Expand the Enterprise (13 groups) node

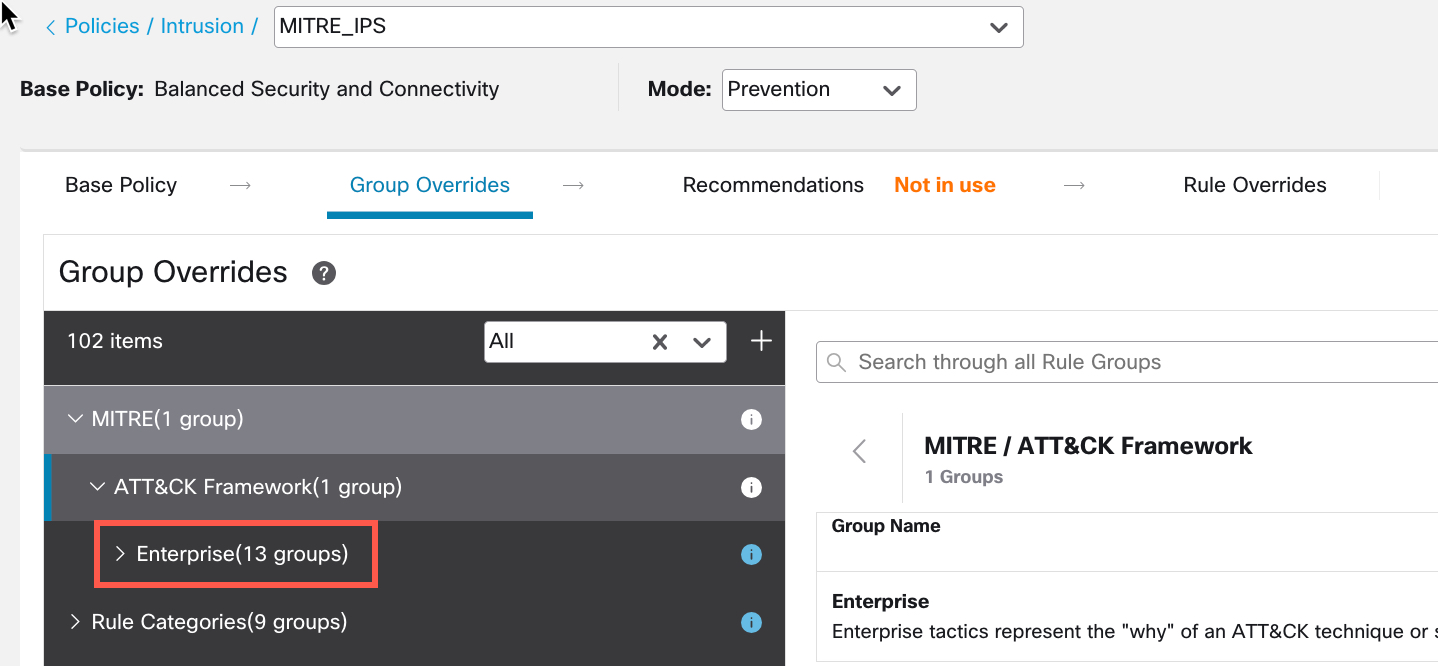[x=120, y=554]
